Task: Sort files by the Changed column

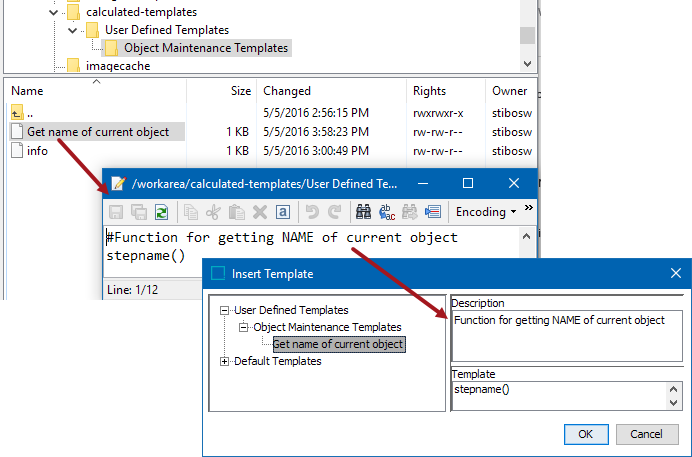Action: click(288, 91)
